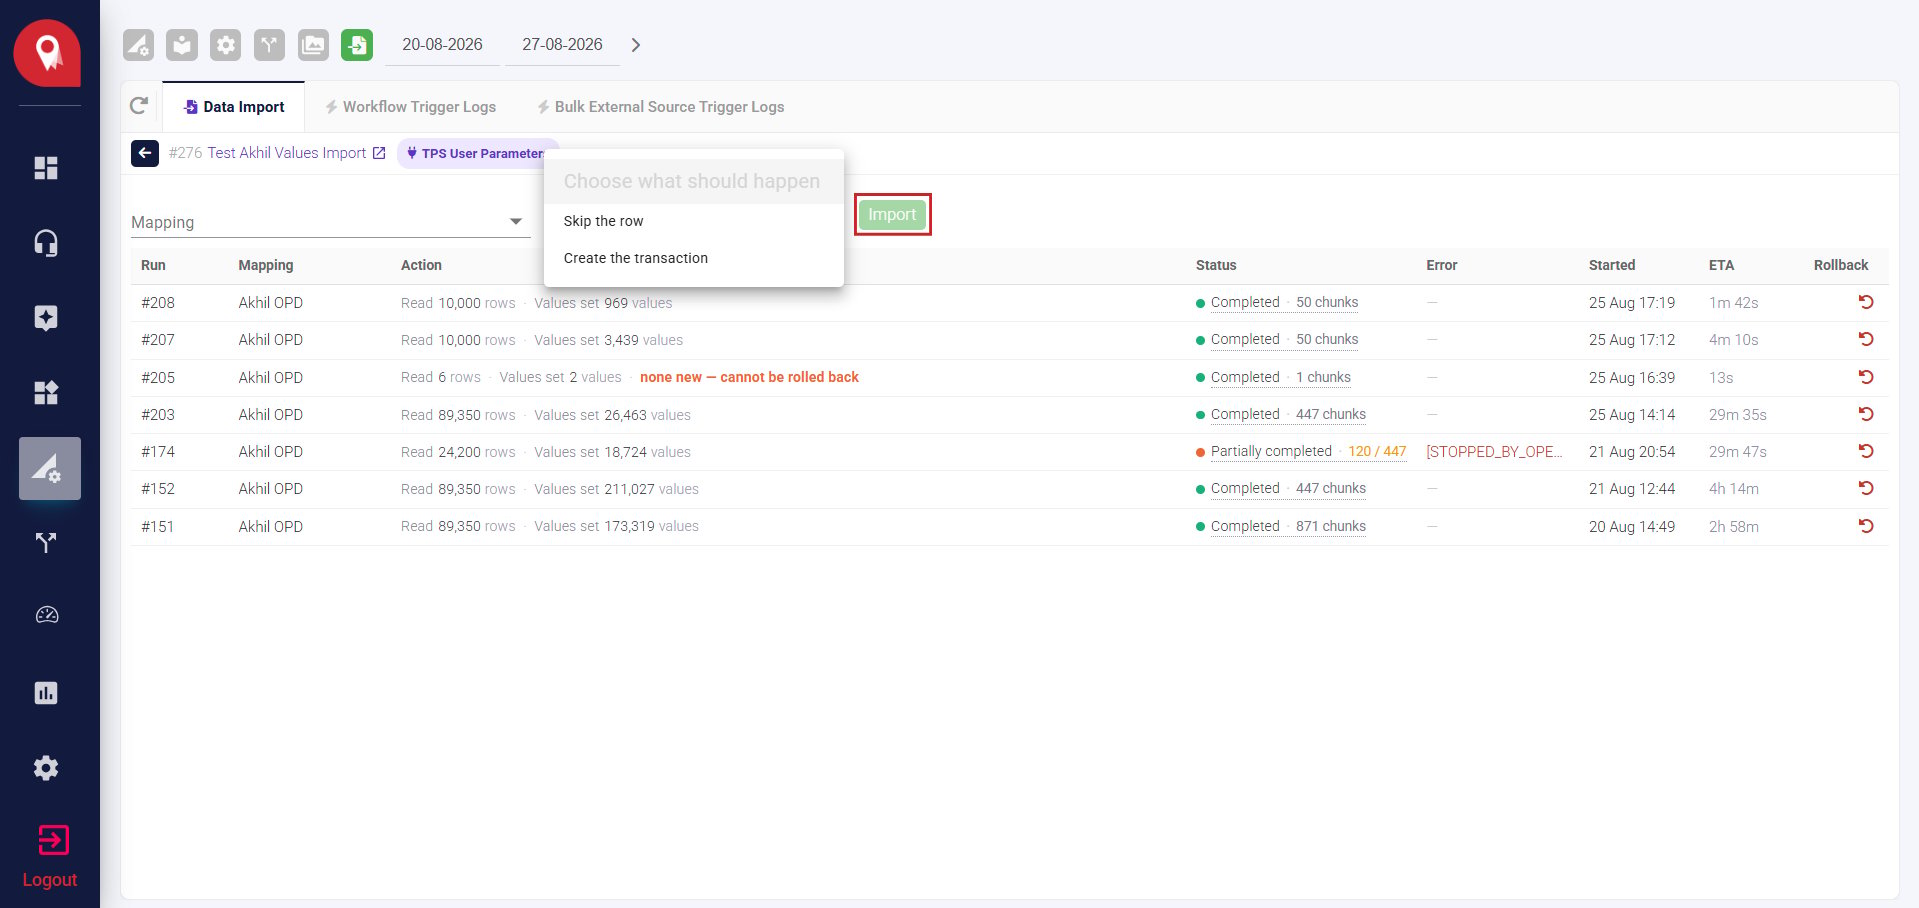The width and height of the screenshot is (1919, 908).
Task: Choose the Skip the row option
Action: [x=694, y=221]
